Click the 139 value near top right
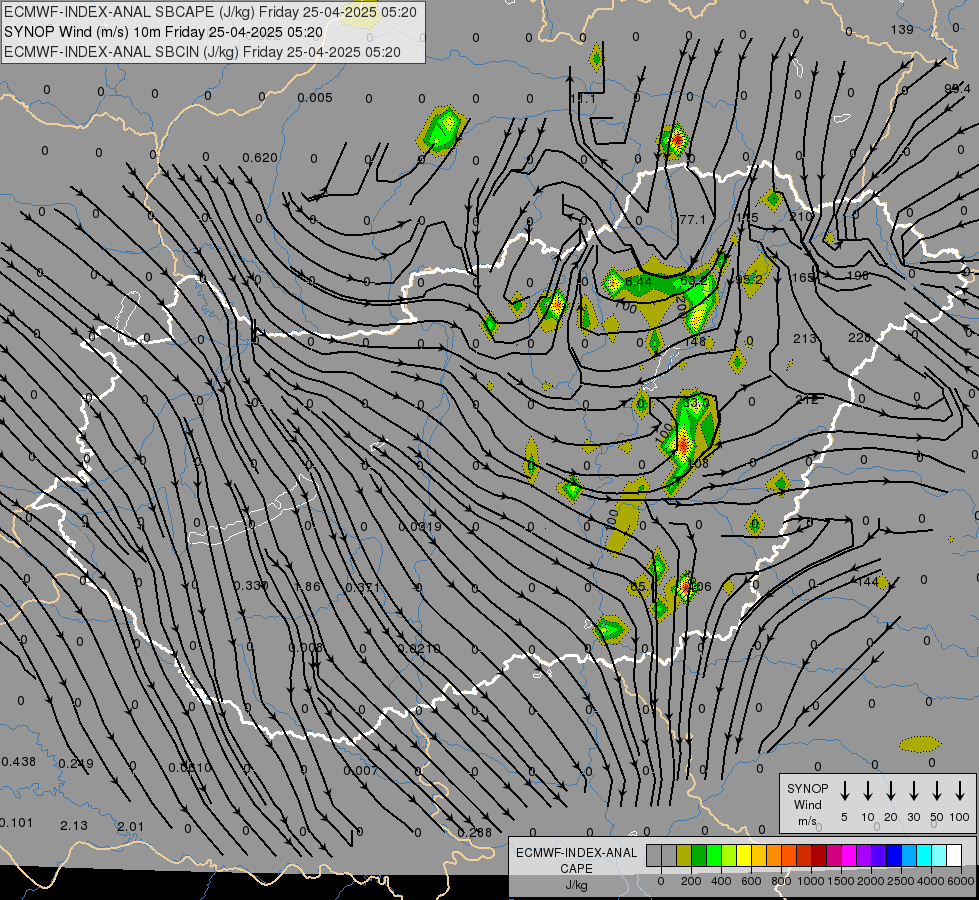Image resolution: width=979 pixels, height=900 pixels. click(x=902, y=30)
